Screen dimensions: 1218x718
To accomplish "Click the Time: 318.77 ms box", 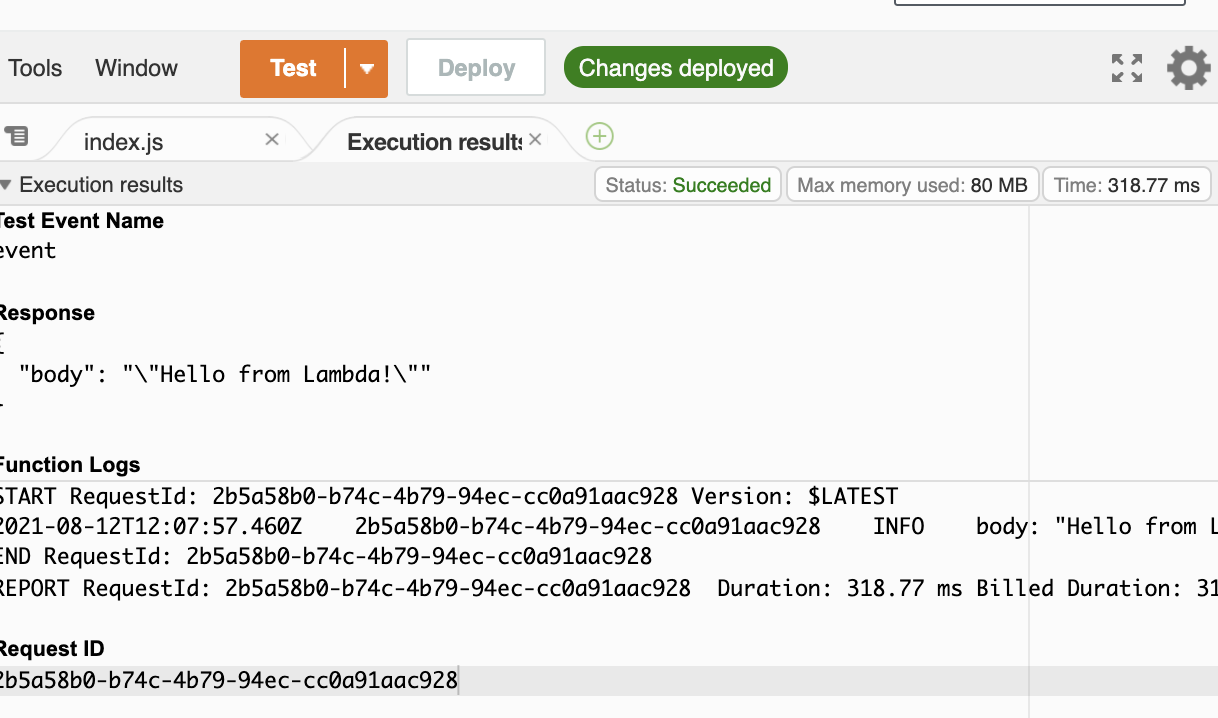I will coord(1127,185).
